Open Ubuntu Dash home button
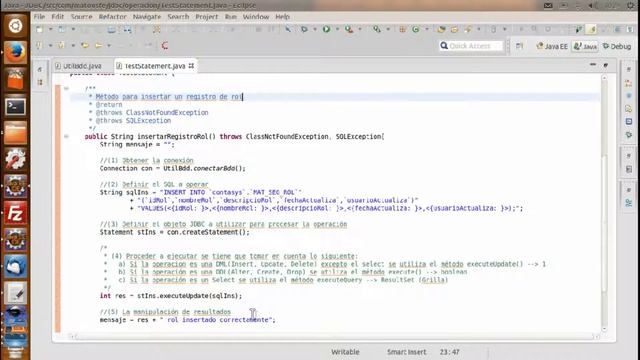640x360 pixels. 16,26
